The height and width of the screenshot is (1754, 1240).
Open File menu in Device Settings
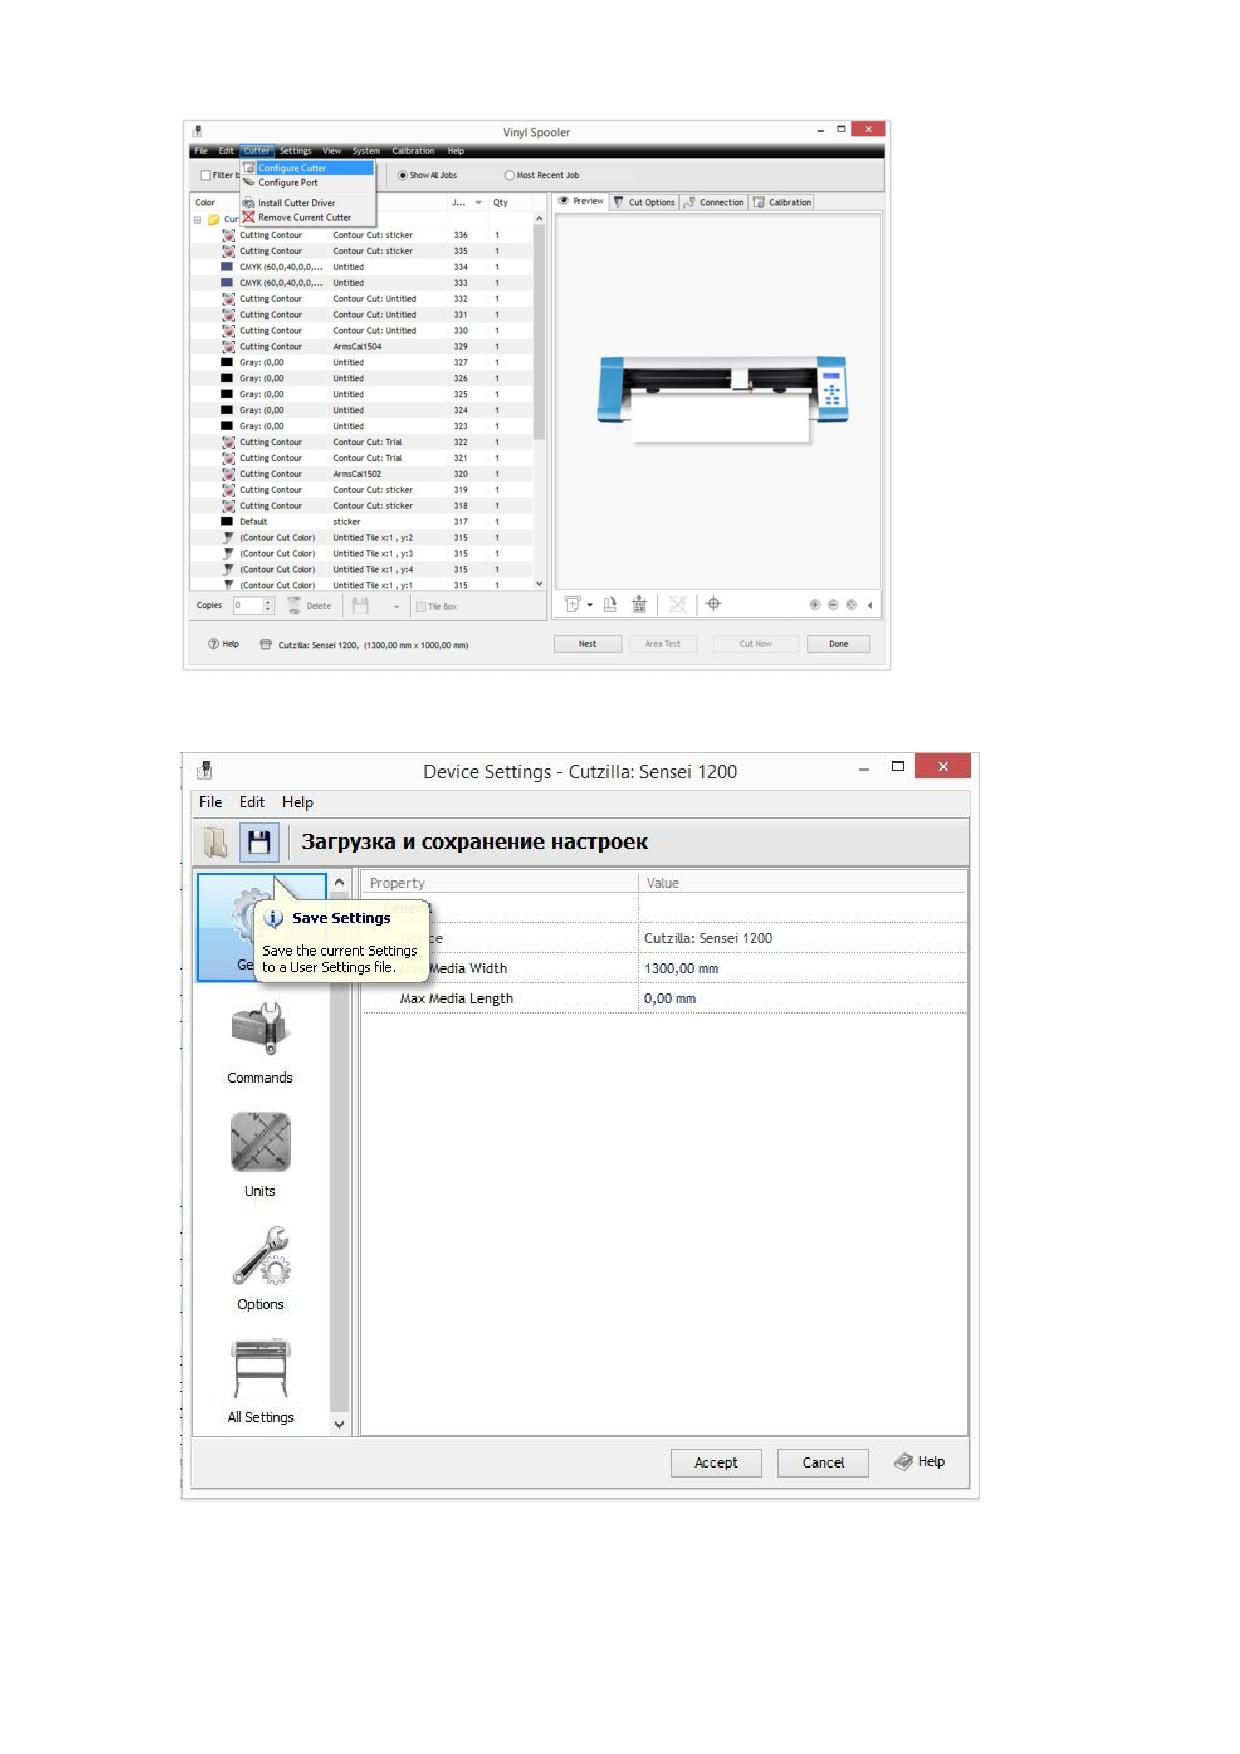point(211,802)
